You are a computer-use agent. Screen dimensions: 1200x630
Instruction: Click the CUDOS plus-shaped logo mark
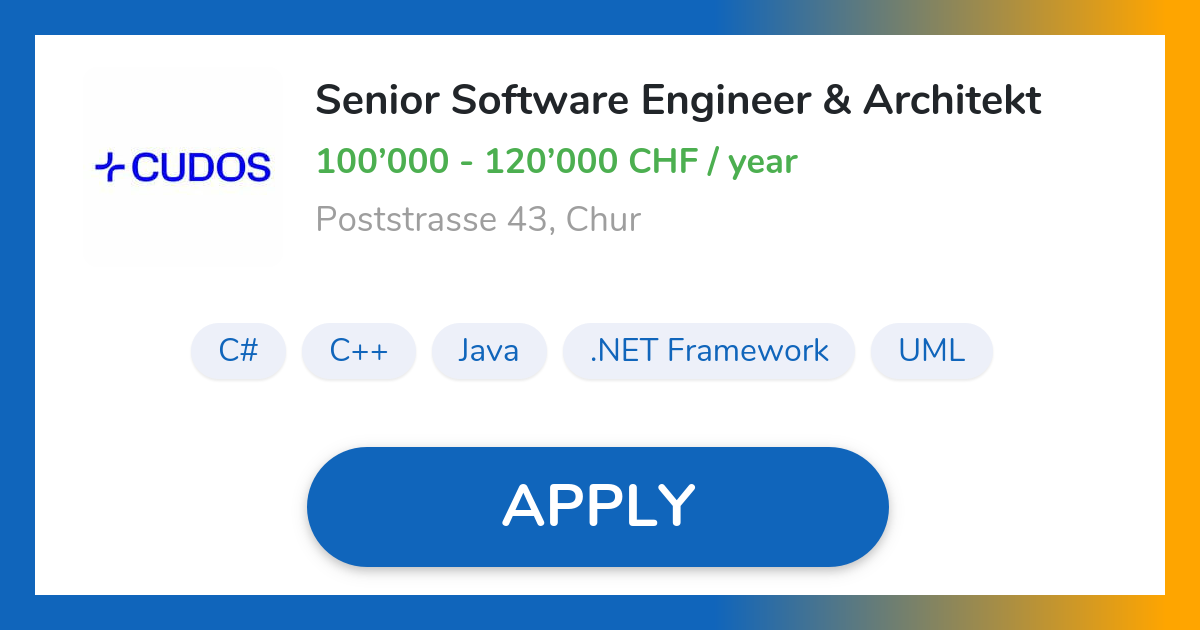coord(110,165)
